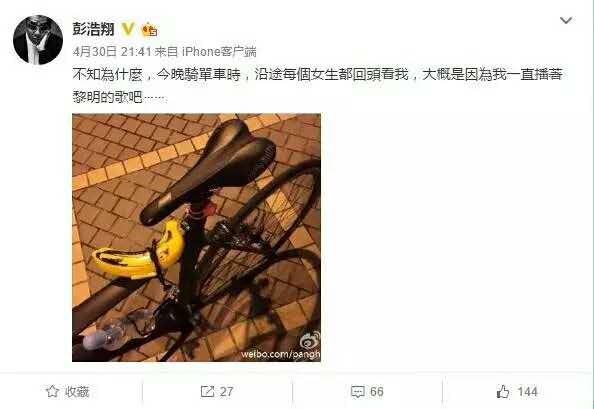The height and width of the screenshot is (409, 594).
Task: Expand the post options chevron menu
Action: pos(566,20)
